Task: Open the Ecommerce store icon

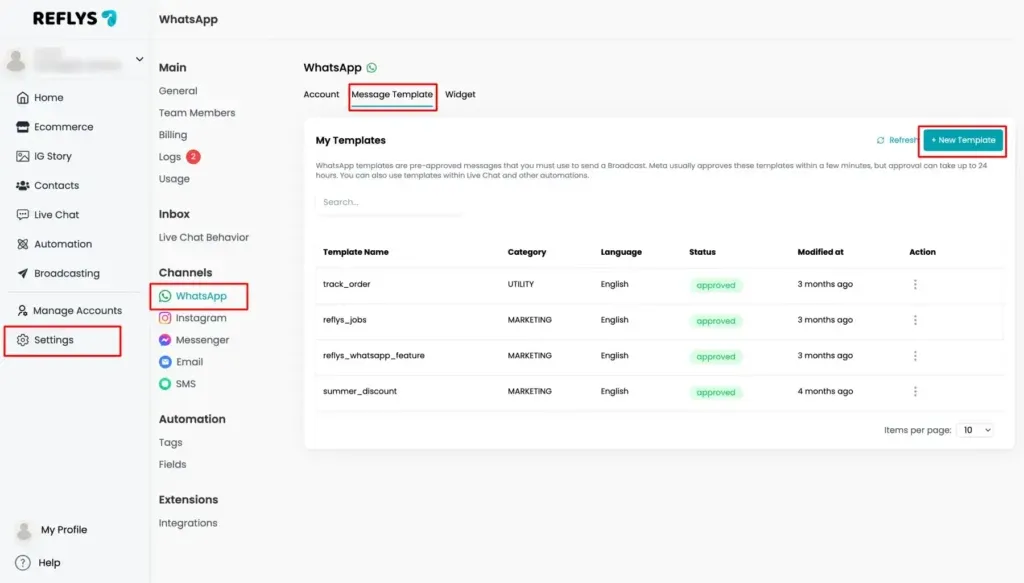Action: [x=23, y=127]
